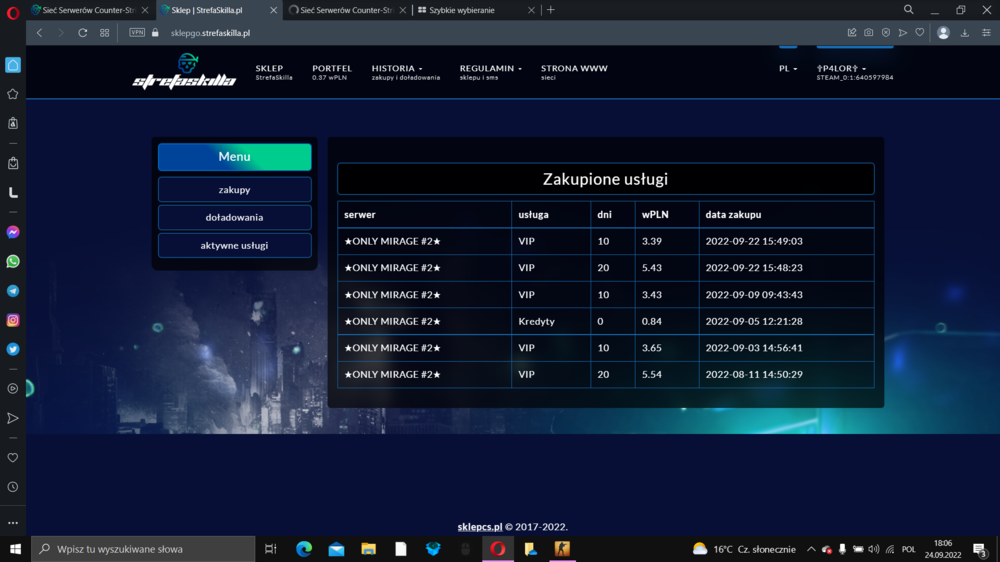Click the StrefaSkilla logo

tap(184, 71)
